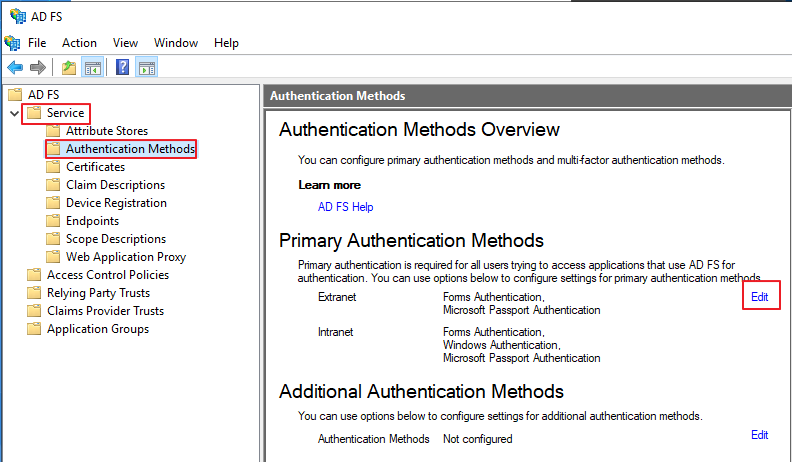Click 'Primary Authentication Methods' heading
Screen dimensions: 792x462
point(411,240)
